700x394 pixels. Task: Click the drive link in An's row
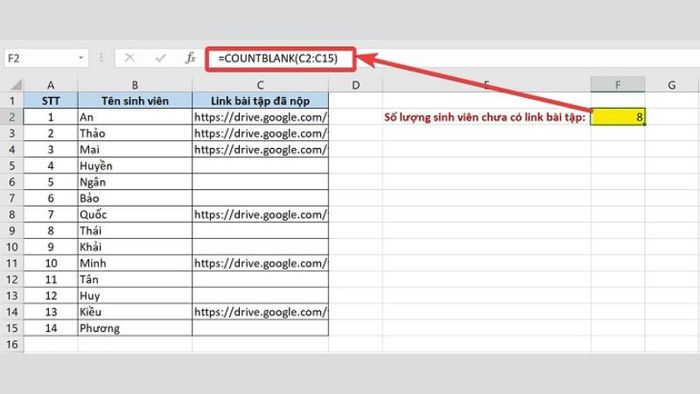260,117
